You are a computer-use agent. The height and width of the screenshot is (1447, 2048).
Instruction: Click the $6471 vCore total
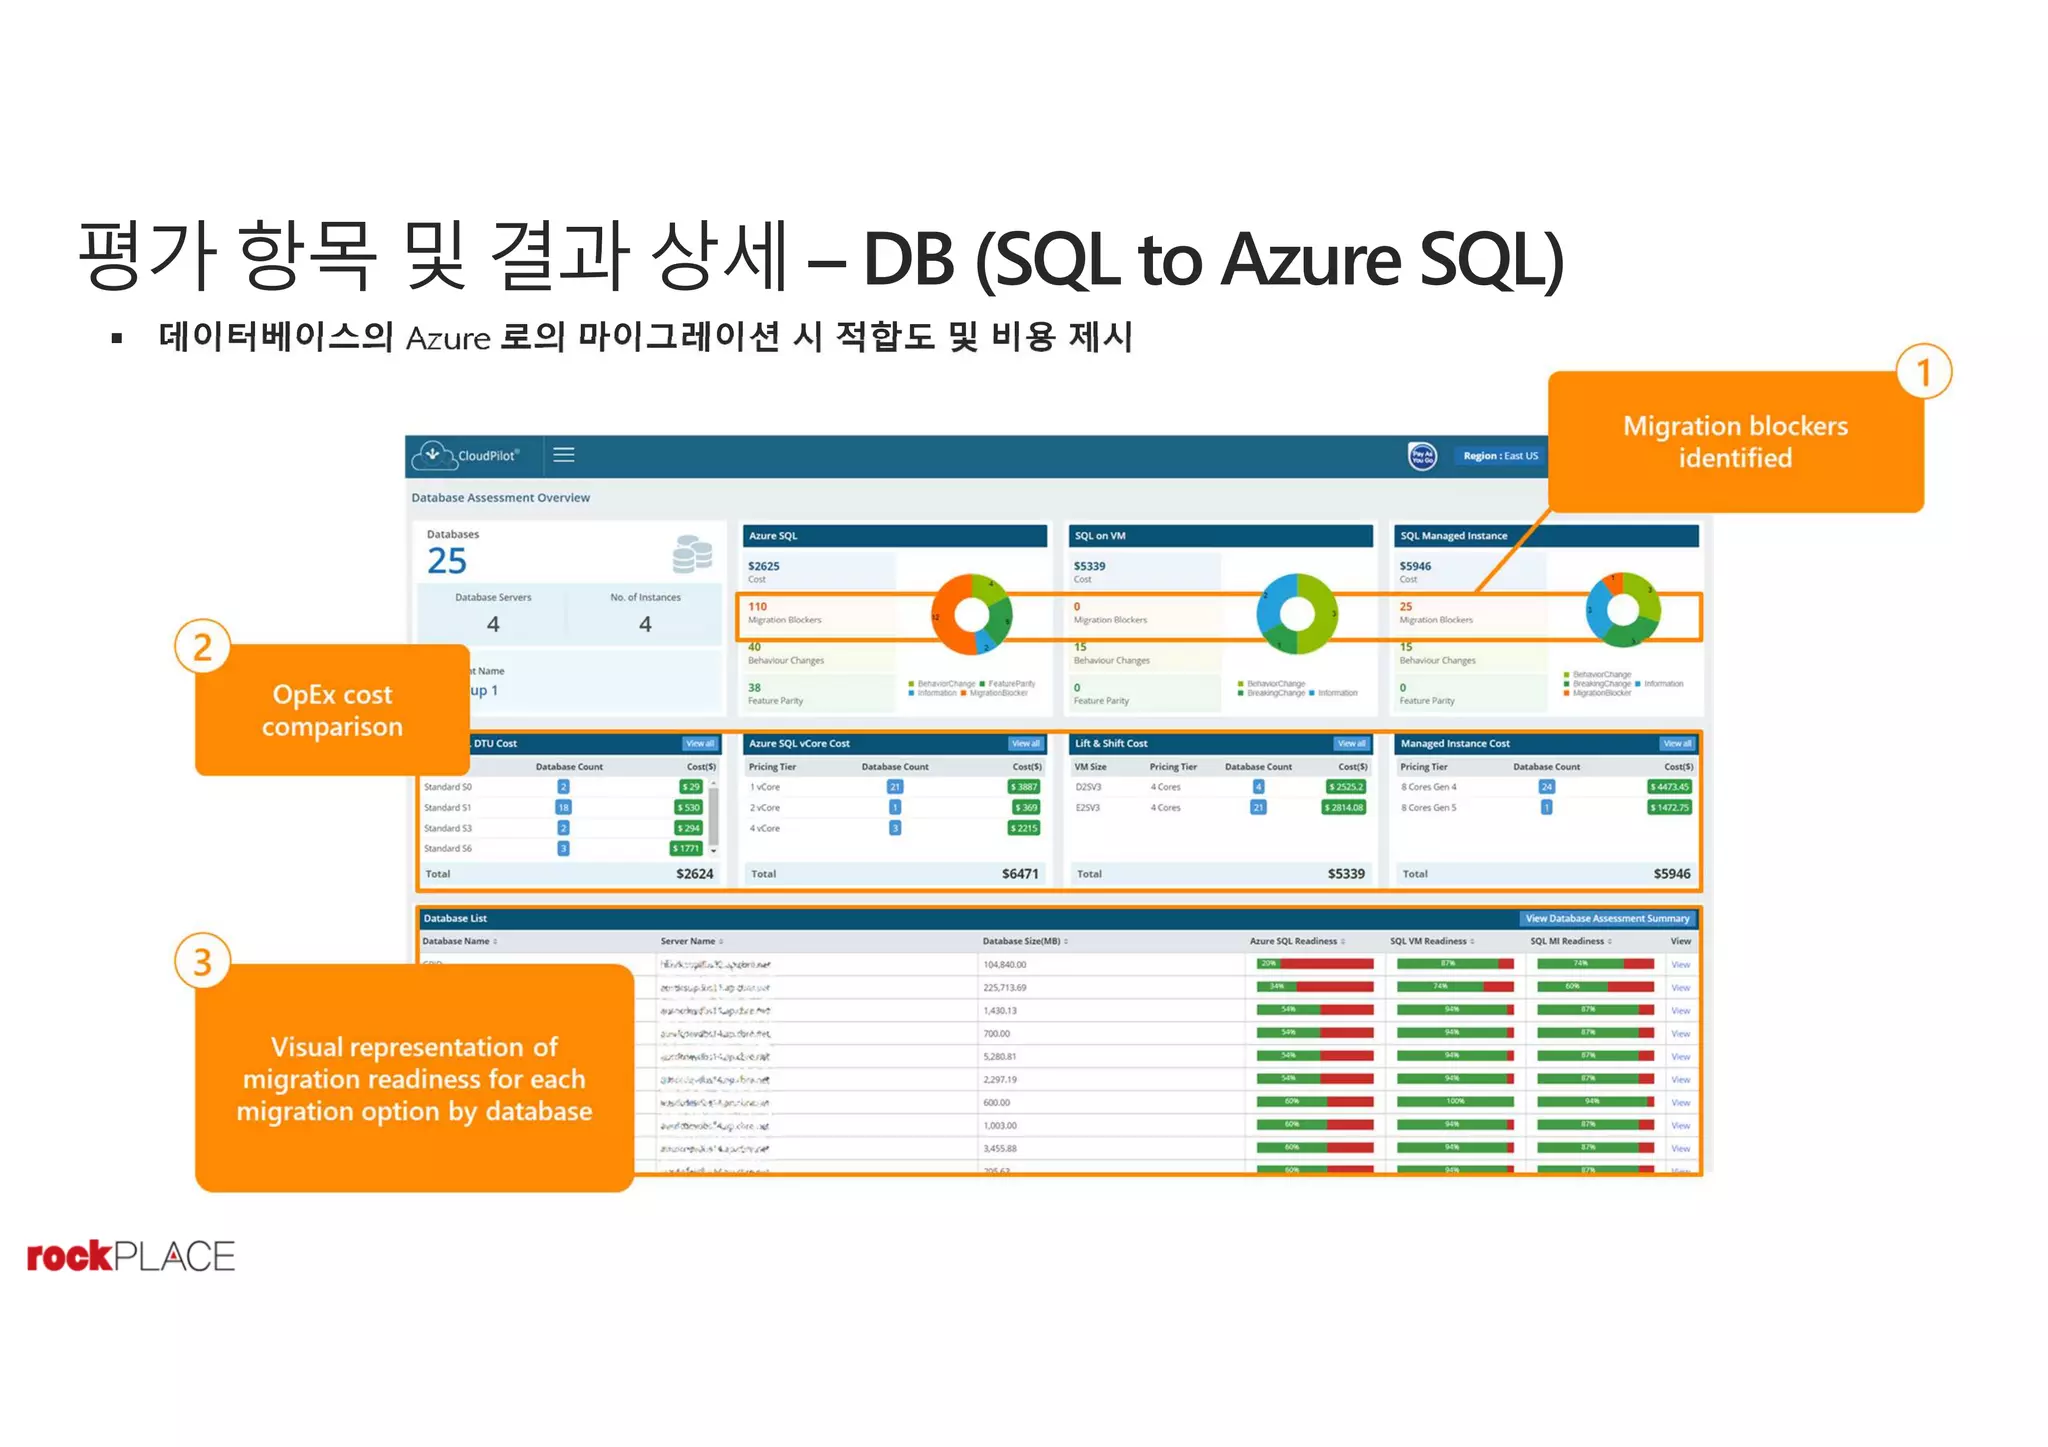1020,874
